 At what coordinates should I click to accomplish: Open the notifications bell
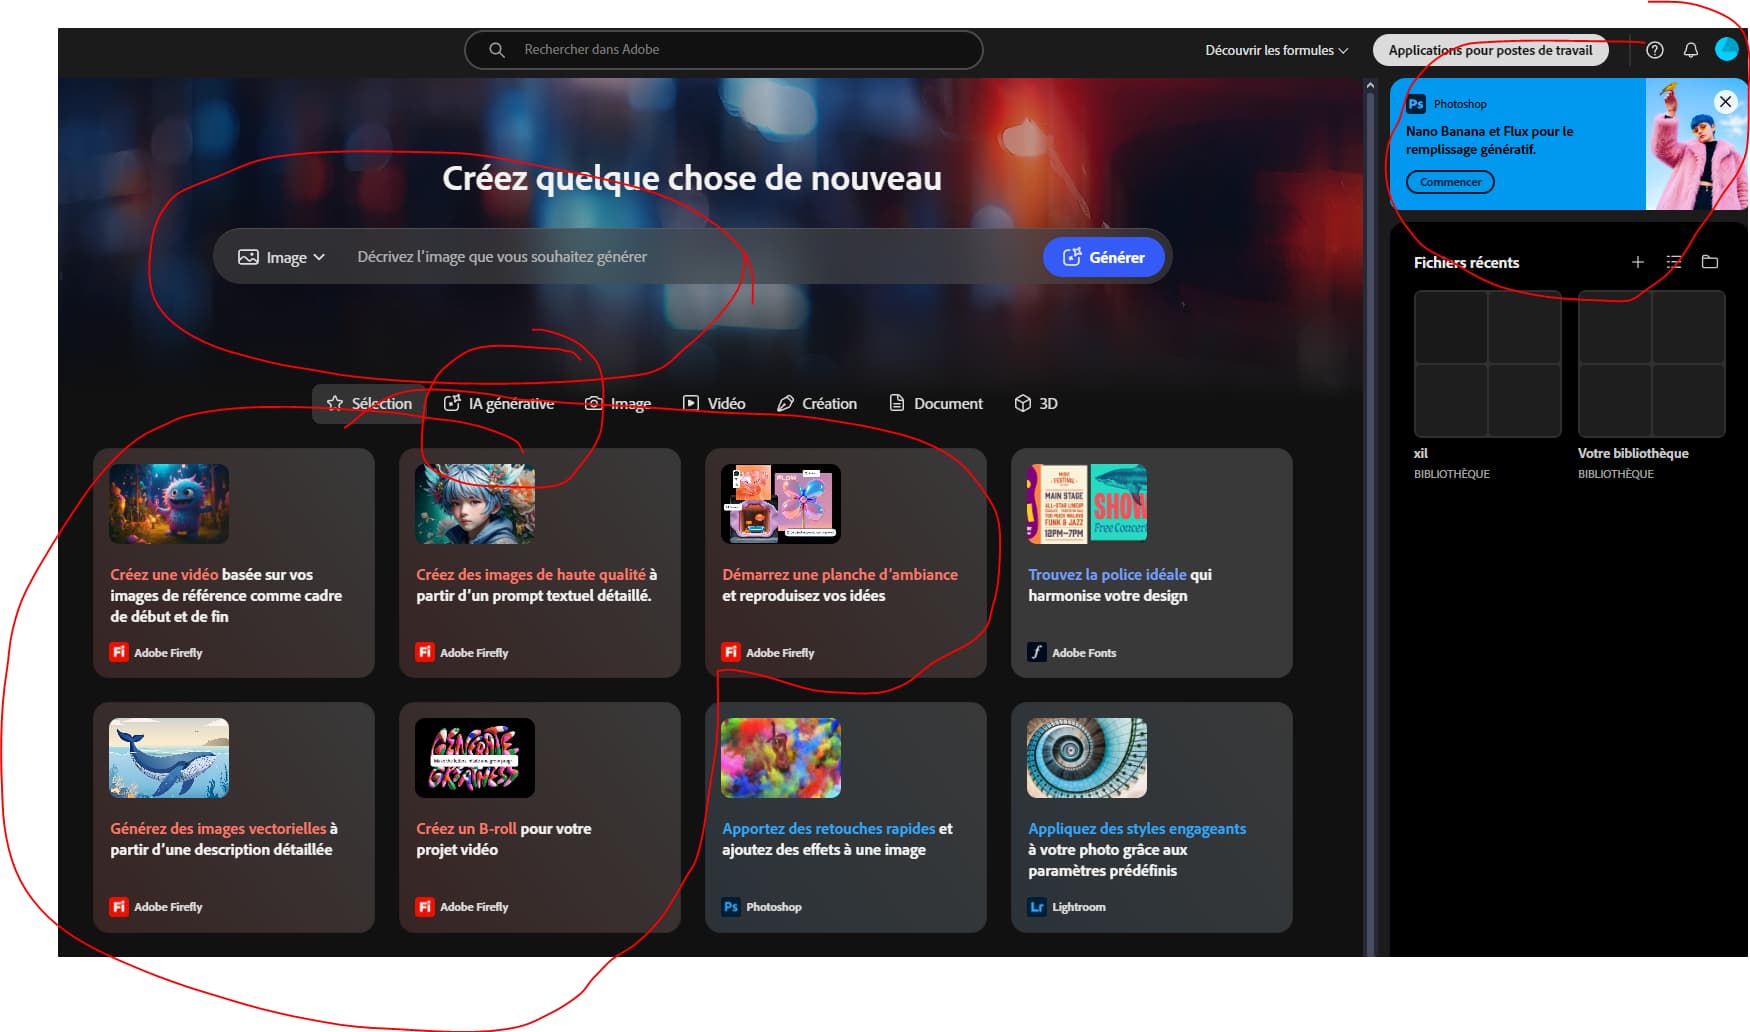tap(1691, 50)
